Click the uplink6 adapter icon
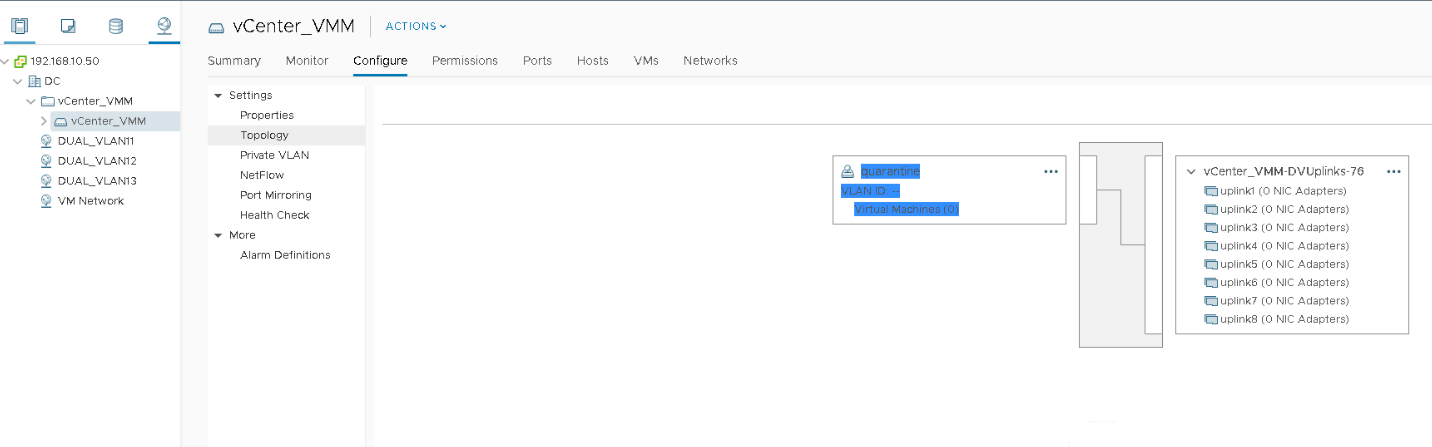 tap(1211, 283)
